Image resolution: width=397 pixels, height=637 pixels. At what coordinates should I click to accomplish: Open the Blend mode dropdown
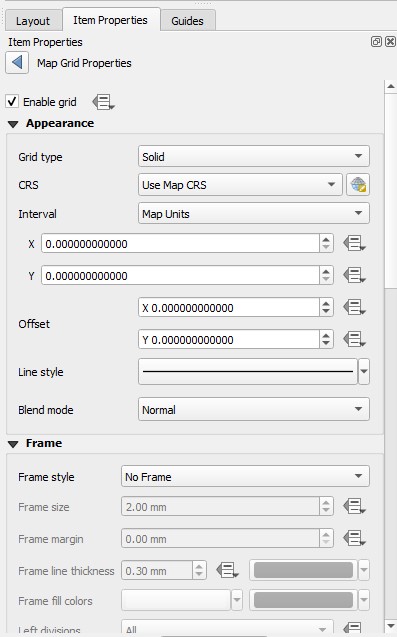tap(254, 410)
